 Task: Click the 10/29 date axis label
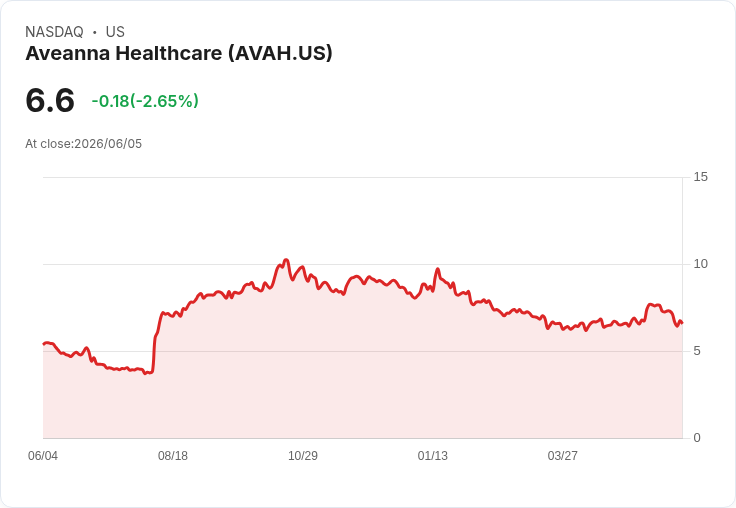pyautogui.click(x=303, y=456)
